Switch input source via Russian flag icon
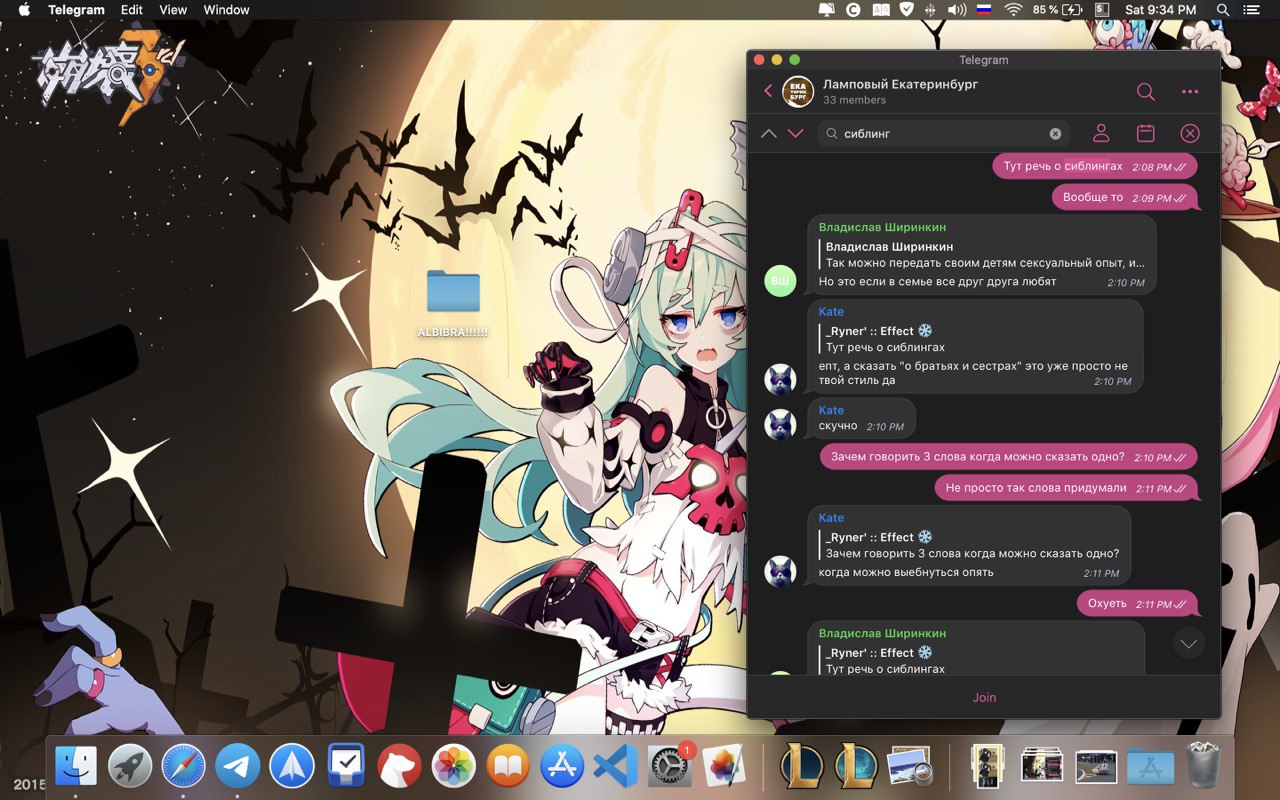Viewport: 1280px width, 800px height. 986,10
